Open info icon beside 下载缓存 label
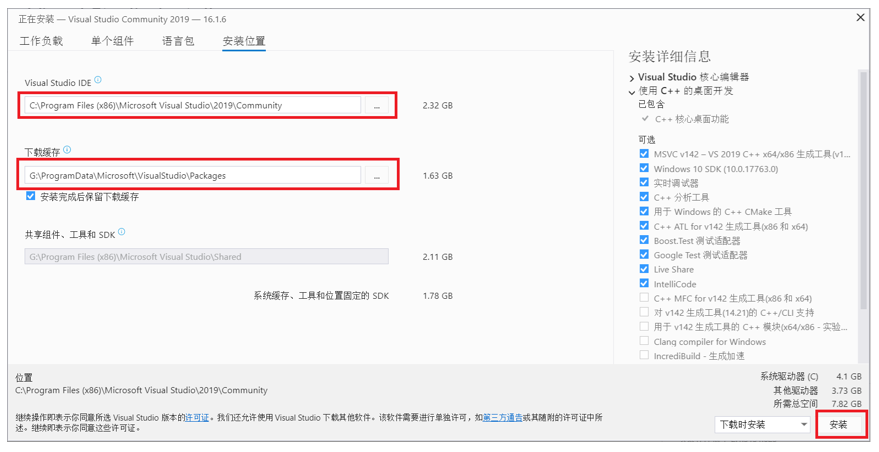Image resolution: width=879 pixels, height=452 pixels. pos(67,150)
